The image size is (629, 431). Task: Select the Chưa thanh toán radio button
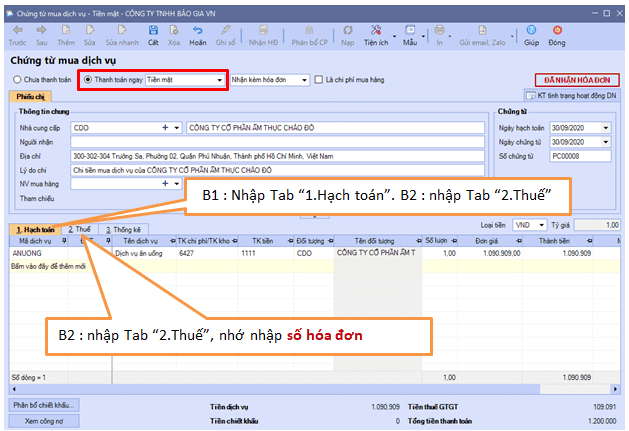[17, 79]
